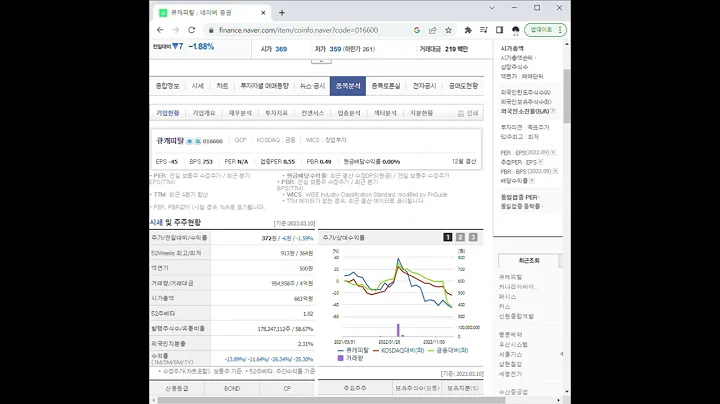Open the Chrome profile avatar
This screenshot has height=404, width=720.
[x=515, y=30]
